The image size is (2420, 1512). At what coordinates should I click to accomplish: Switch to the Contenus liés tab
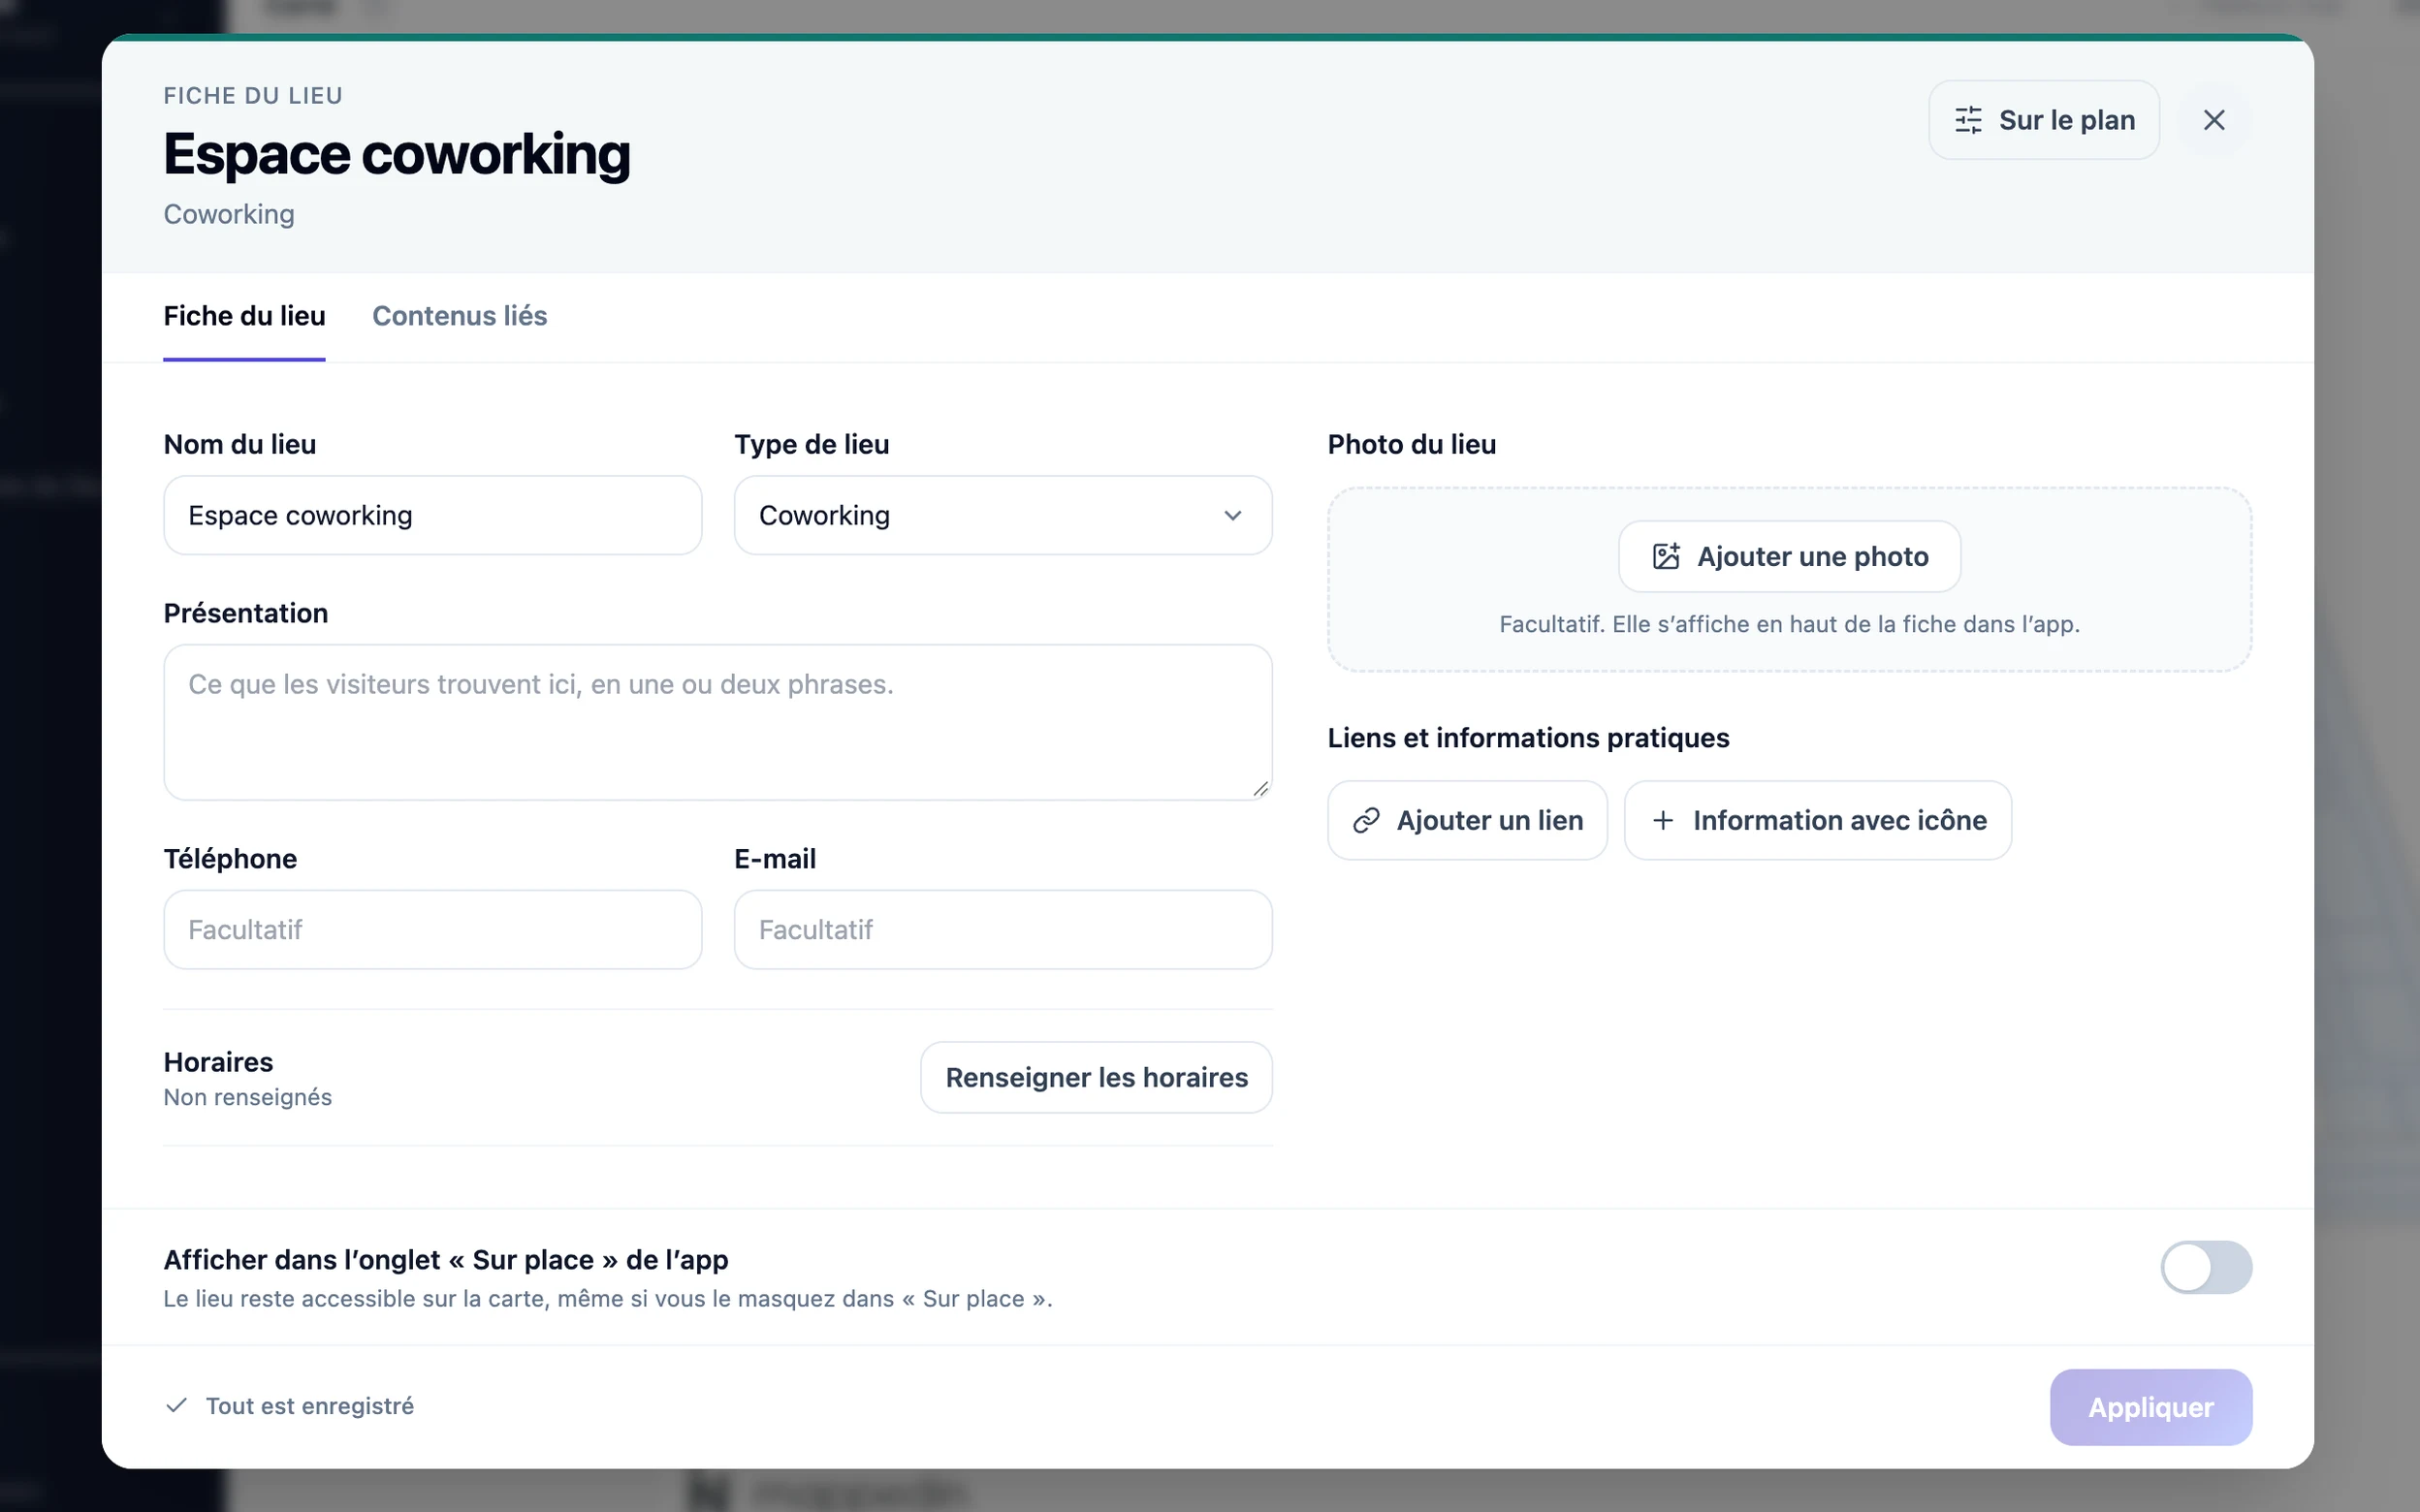(460, 316)
